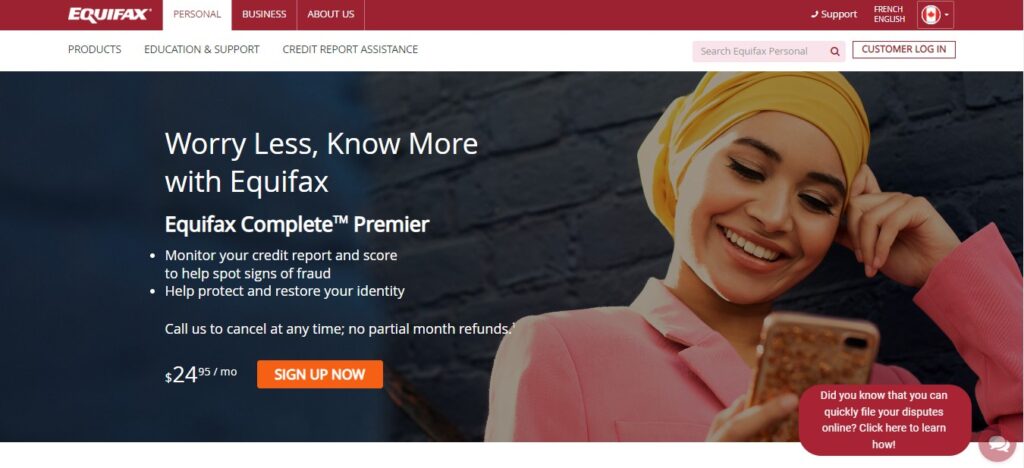Click the Equifax logo

[110, 14]
